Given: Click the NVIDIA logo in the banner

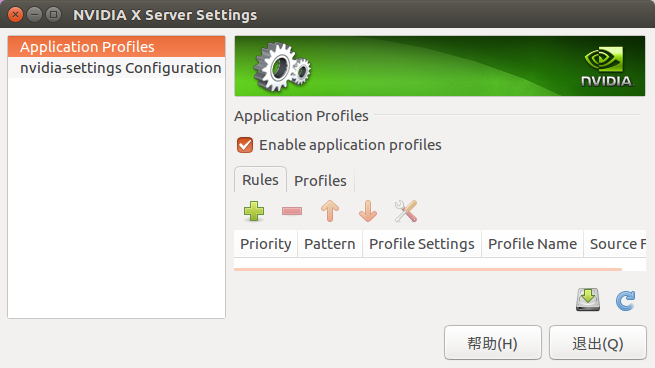Looking at the screenshot, I should pyautogui.click(x=608, y=66).
